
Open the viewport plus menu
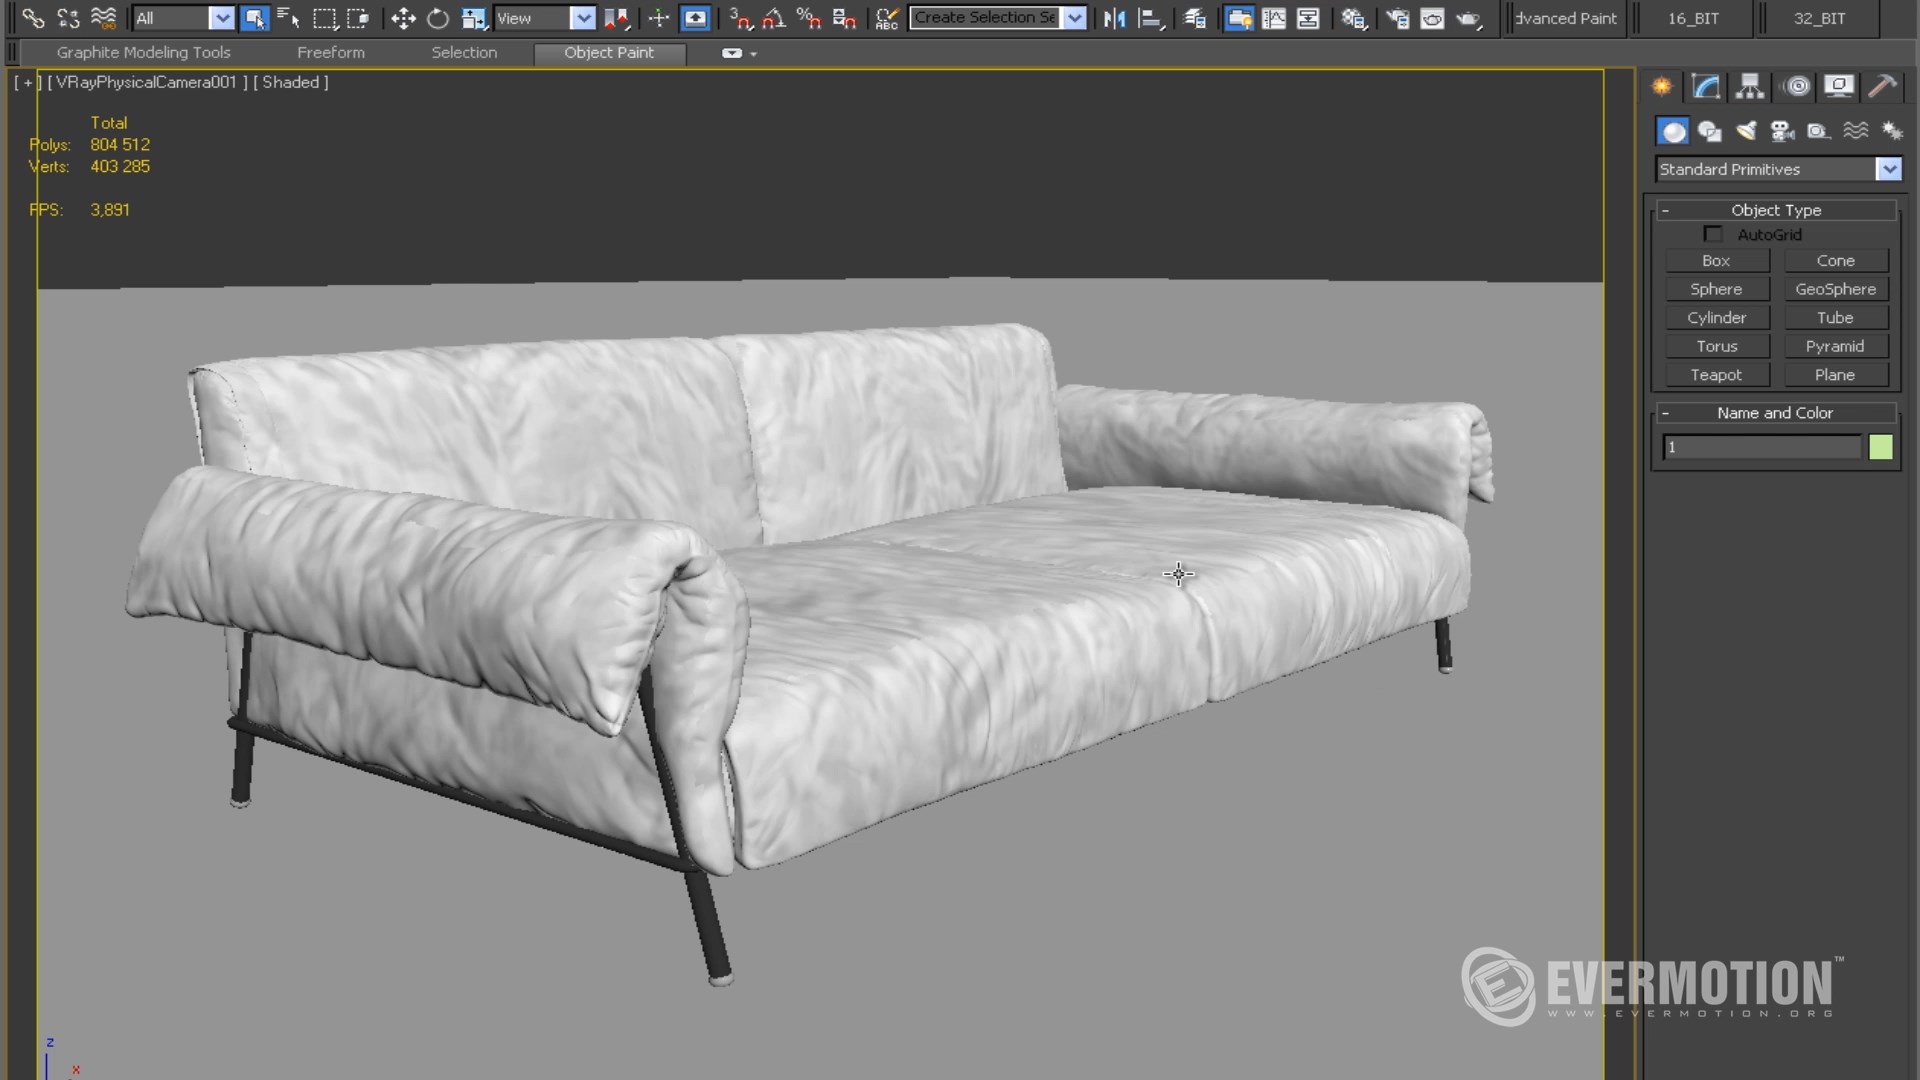point(27,82)
